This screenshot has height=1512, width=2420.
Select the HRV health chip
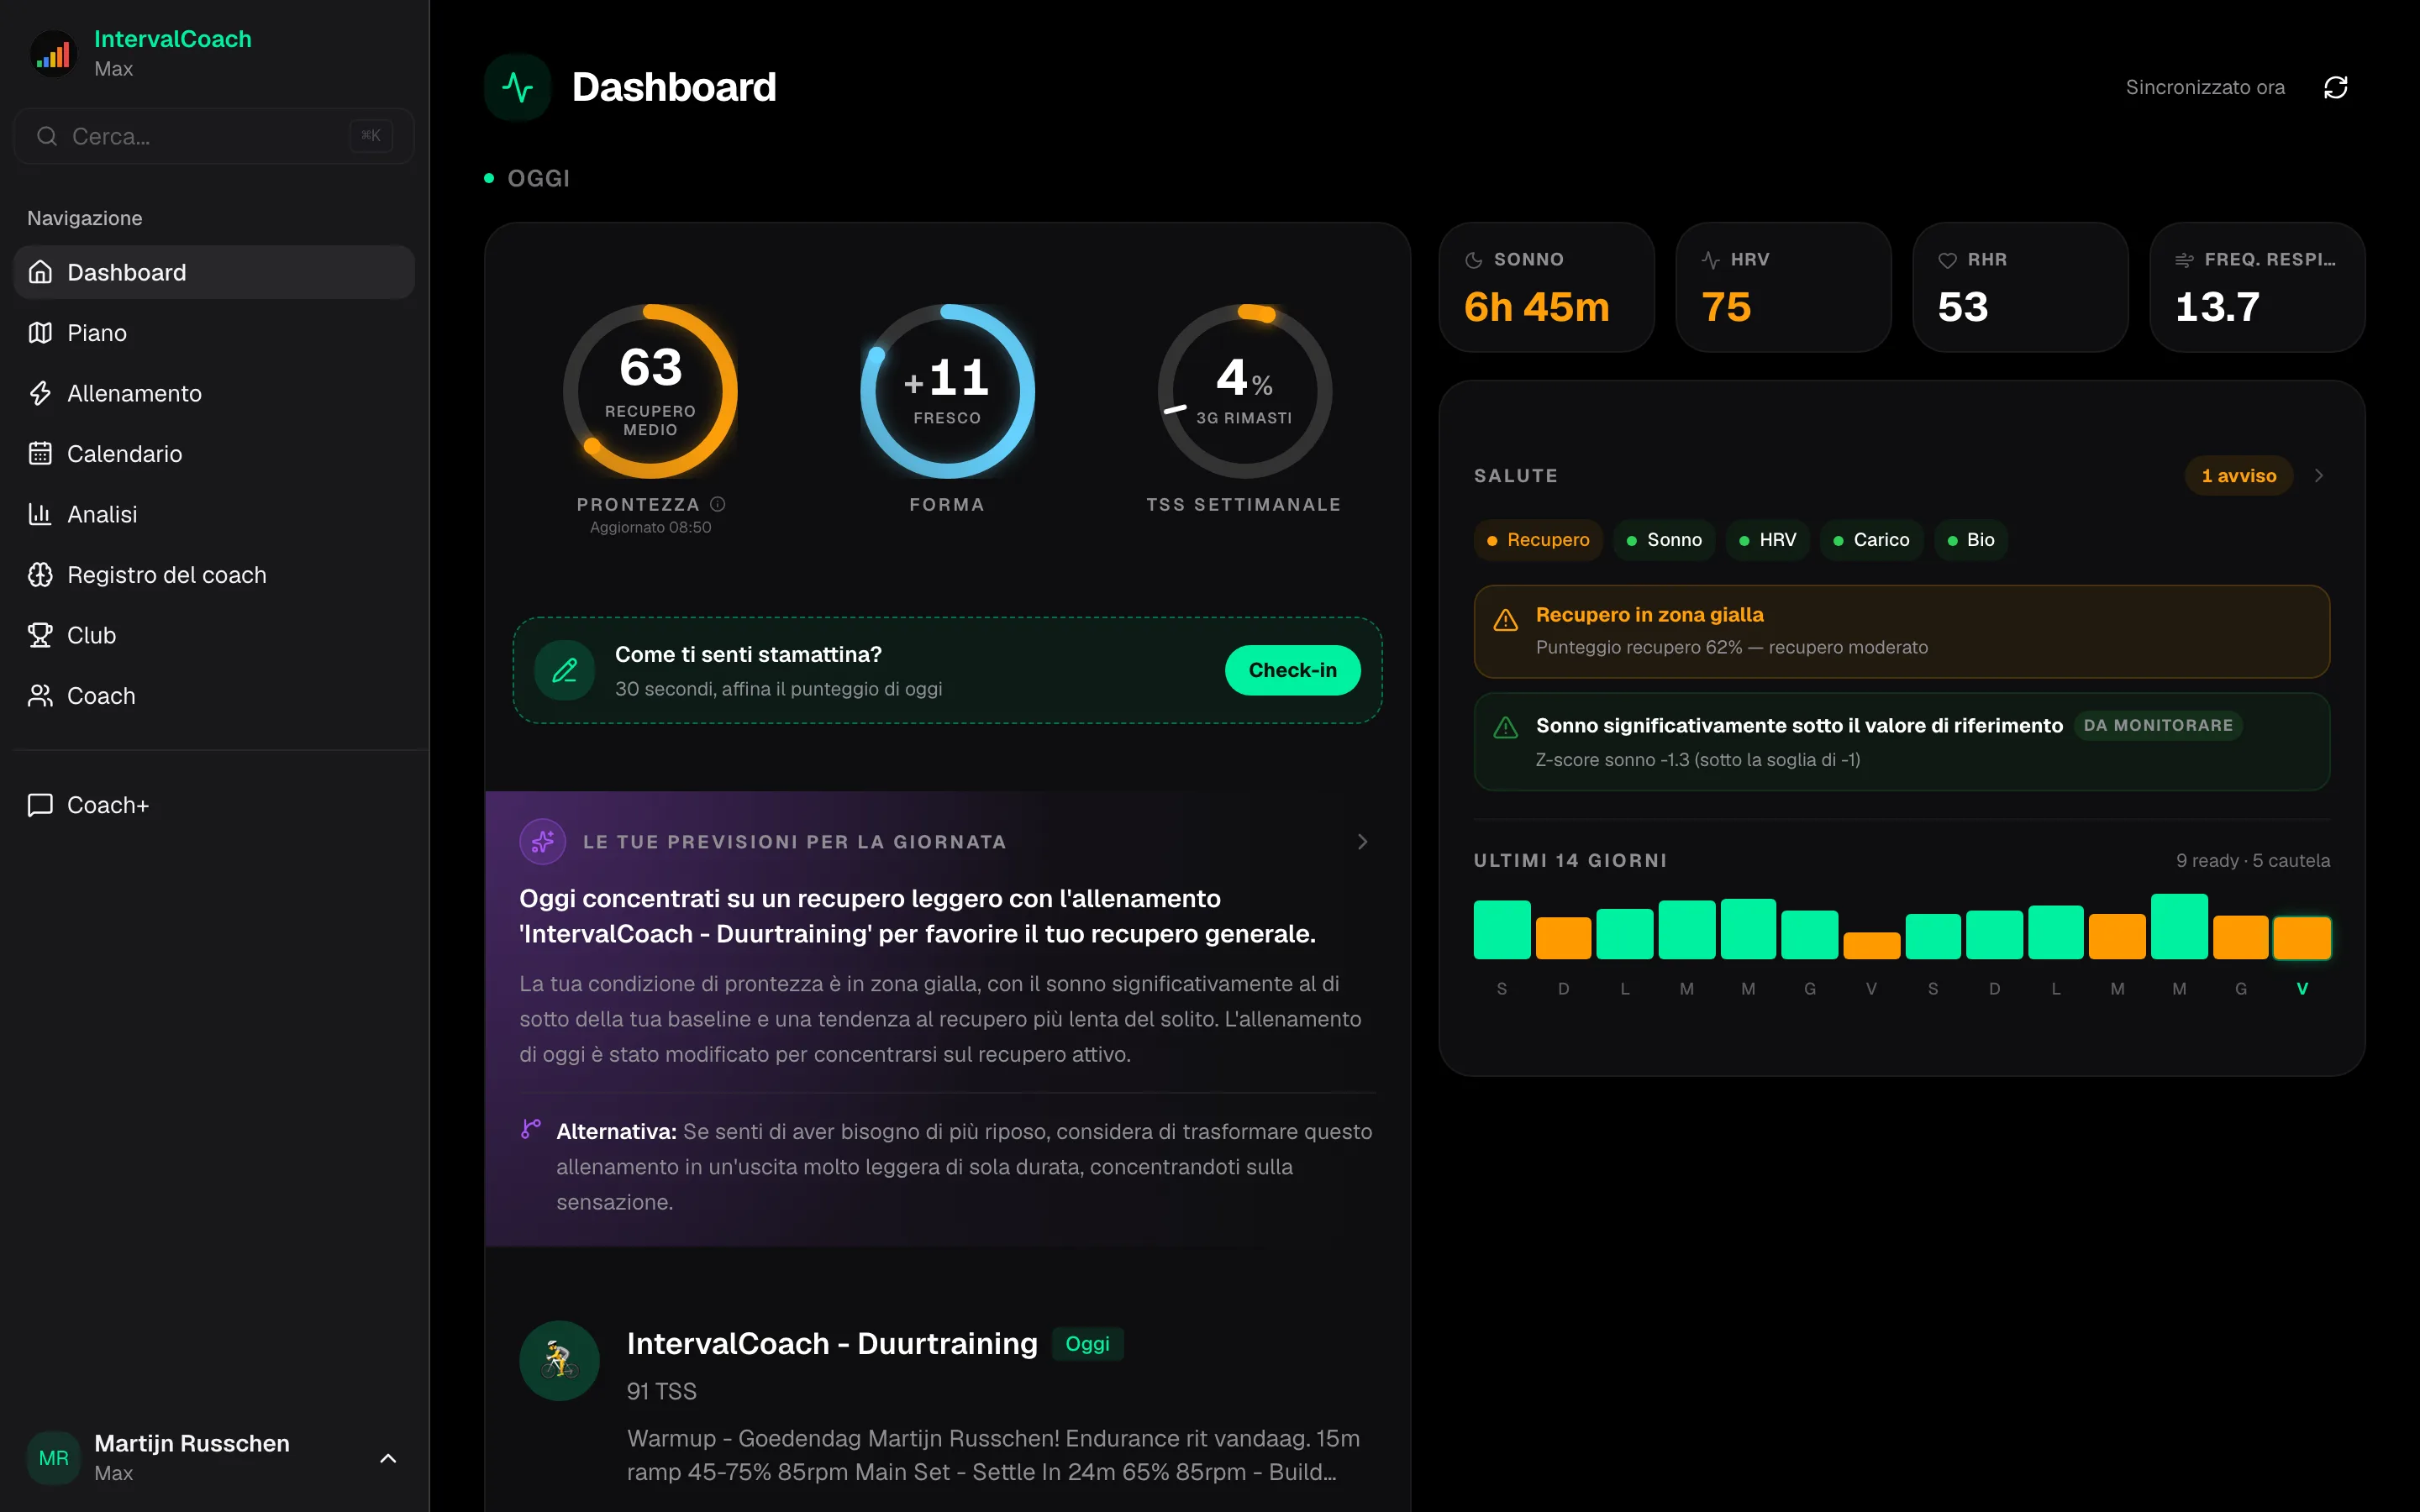(x=1767, y=540)
